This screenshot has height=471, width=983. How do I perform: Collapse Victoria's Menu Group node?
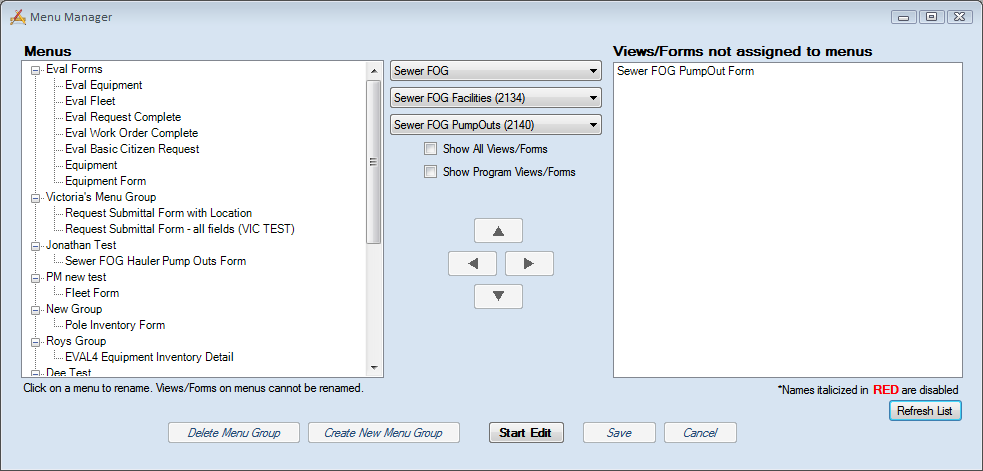tap(36, 198)
